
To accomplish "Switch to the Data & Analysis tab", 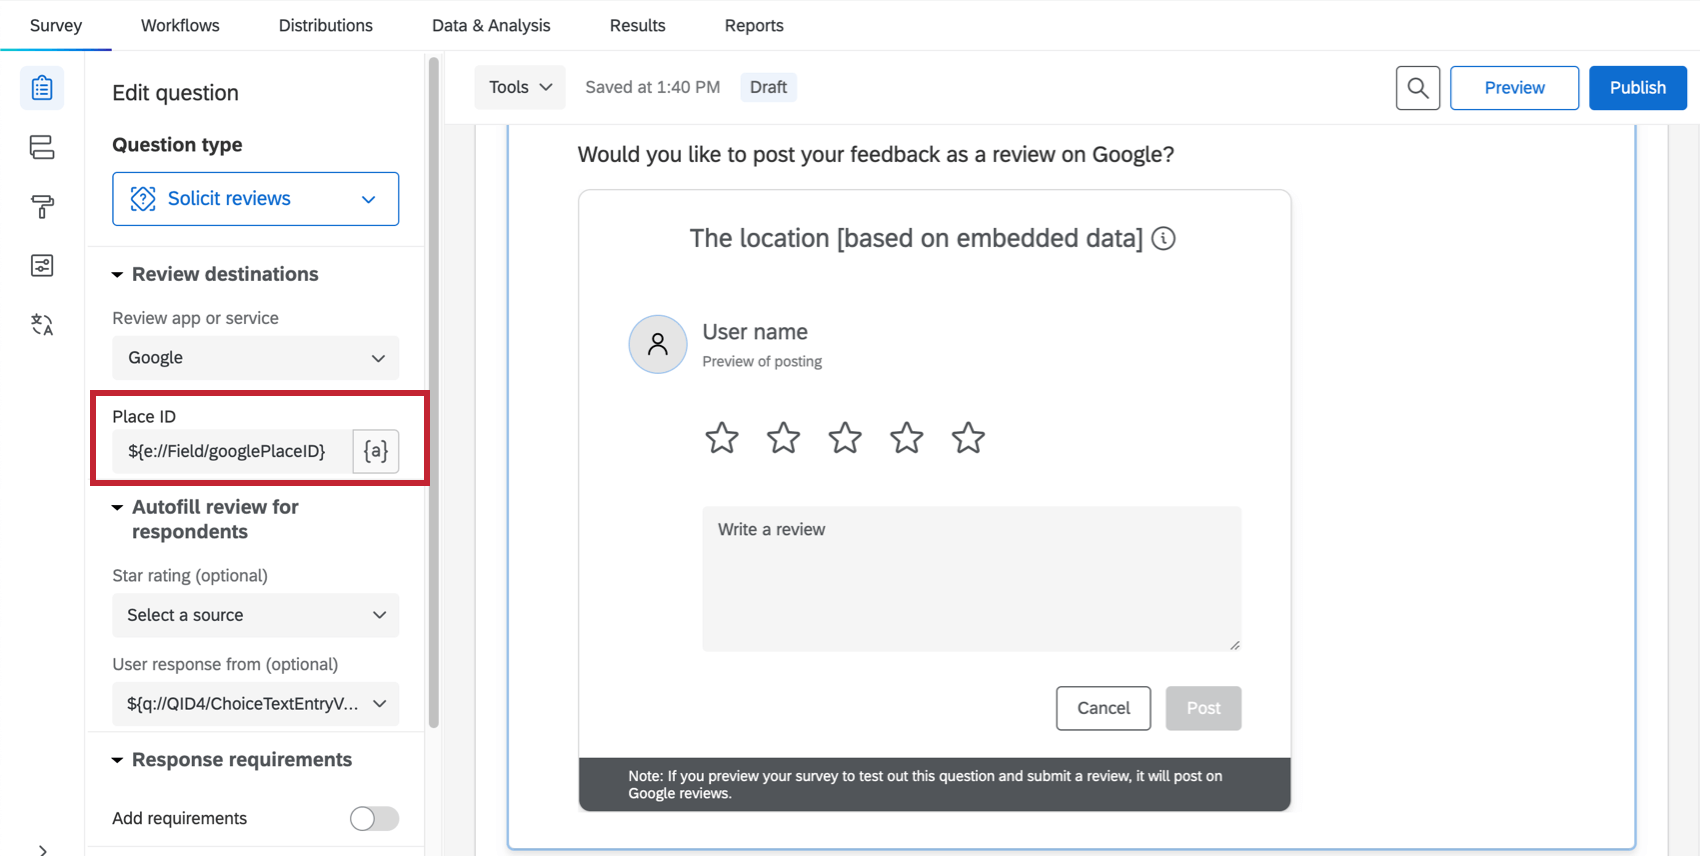I will click(491, 25).
